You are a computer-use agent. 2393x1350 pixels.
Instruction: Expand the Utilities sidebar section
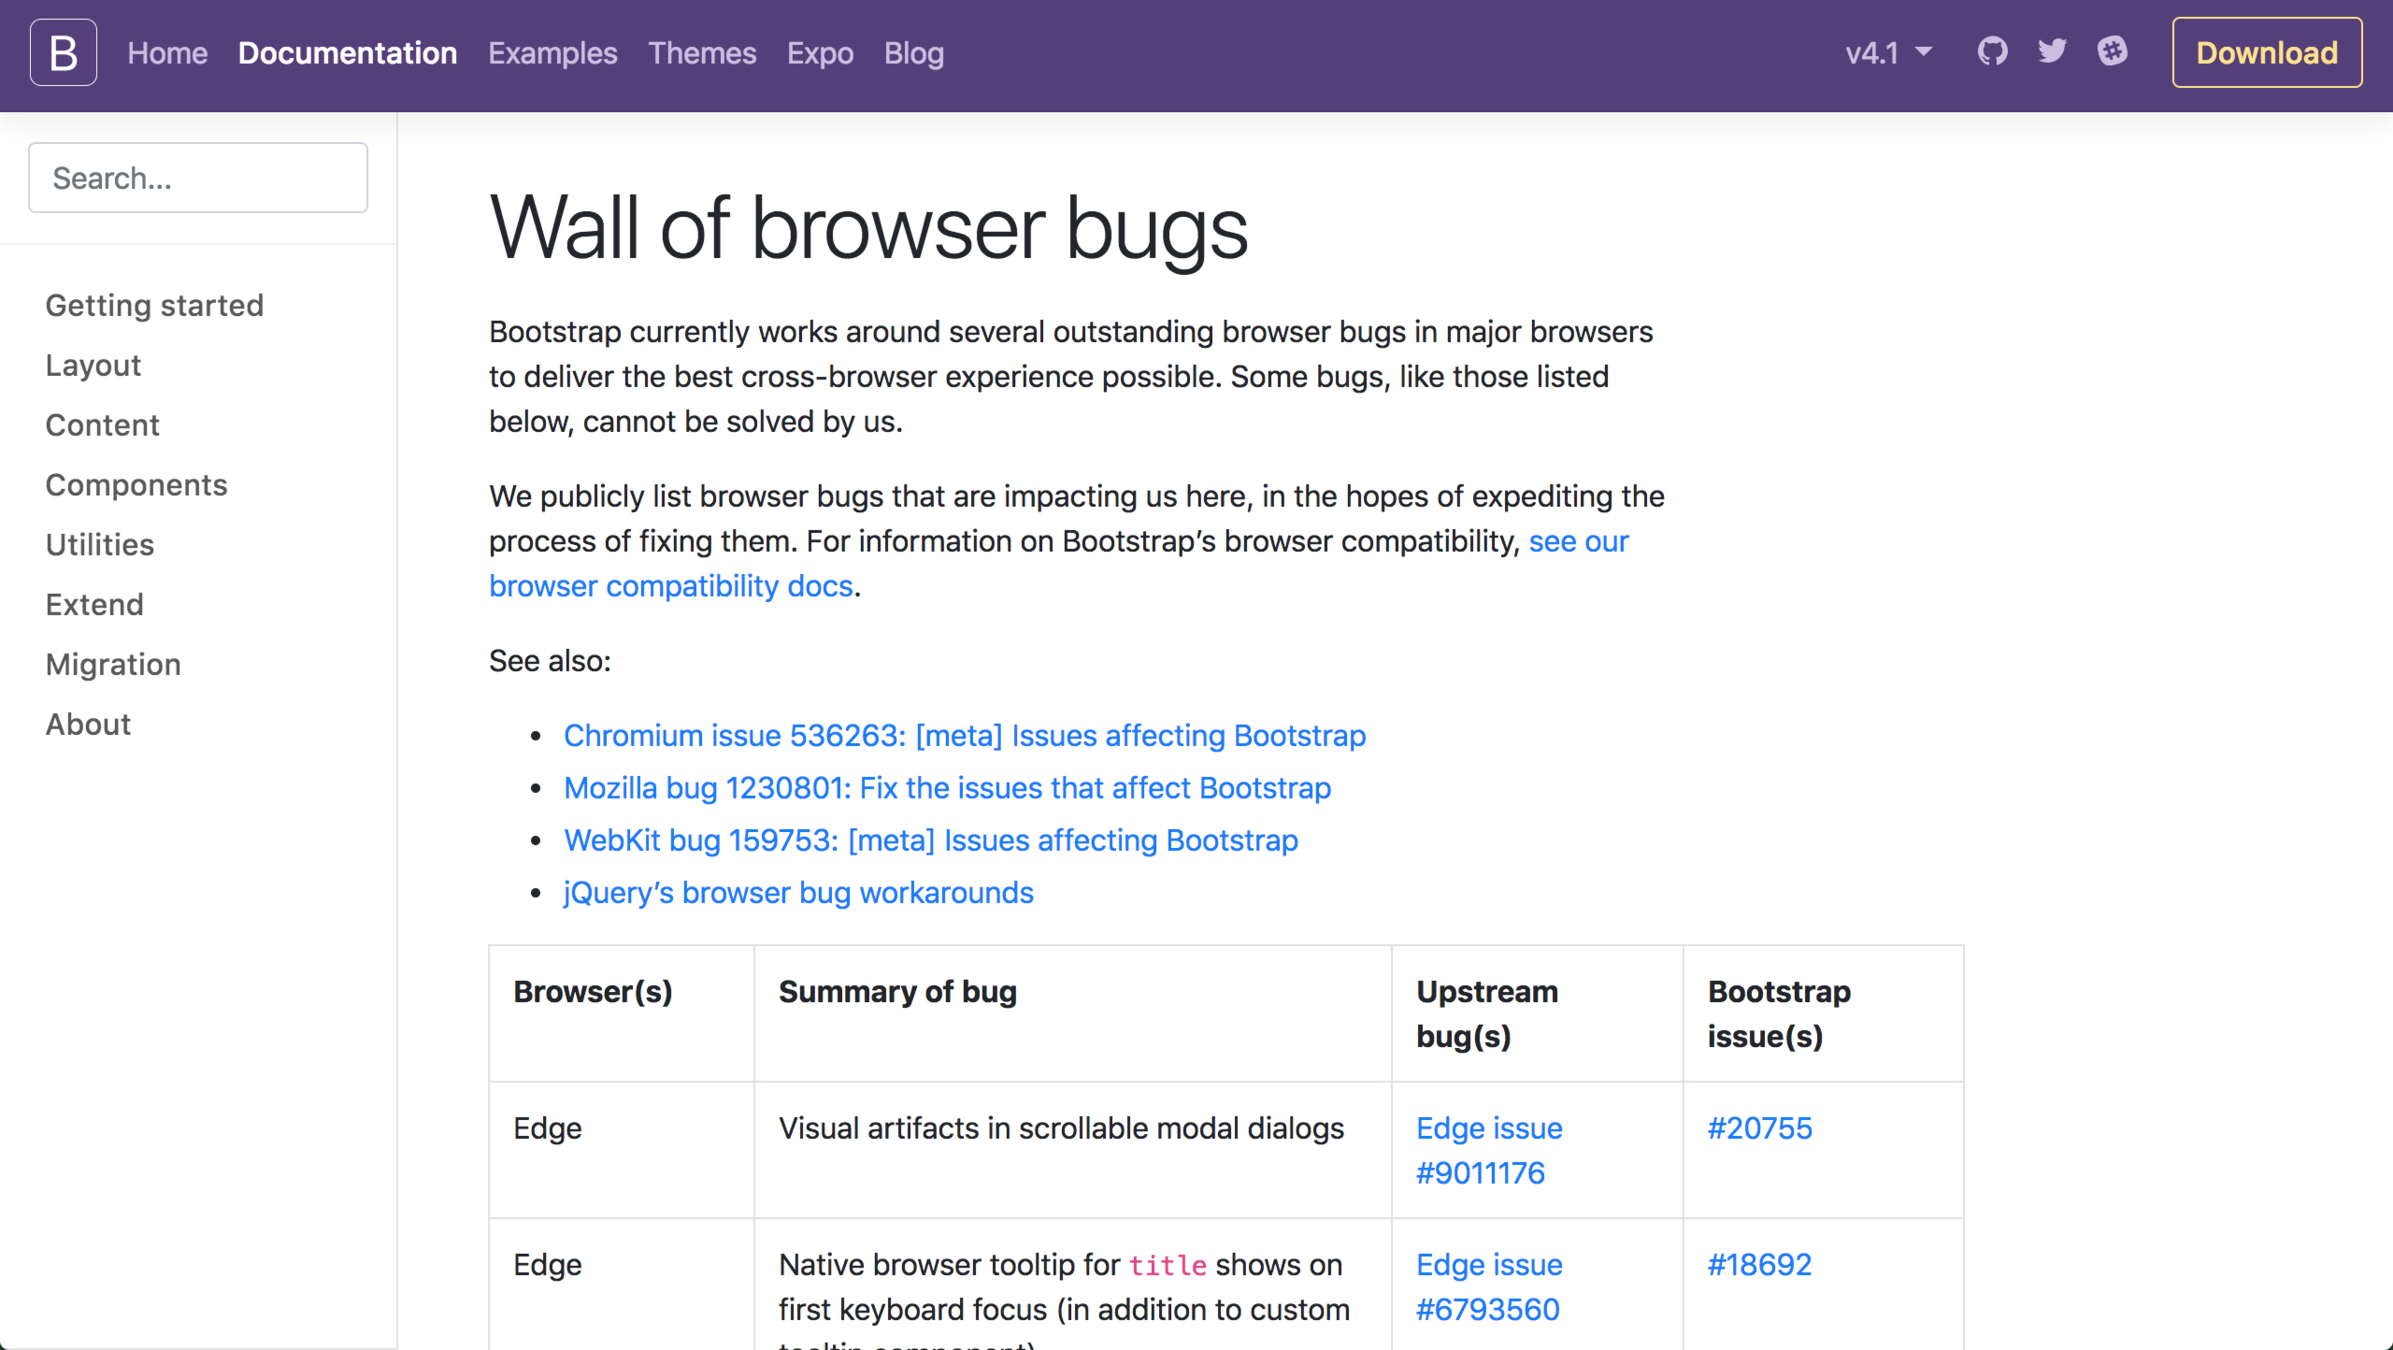99,544
